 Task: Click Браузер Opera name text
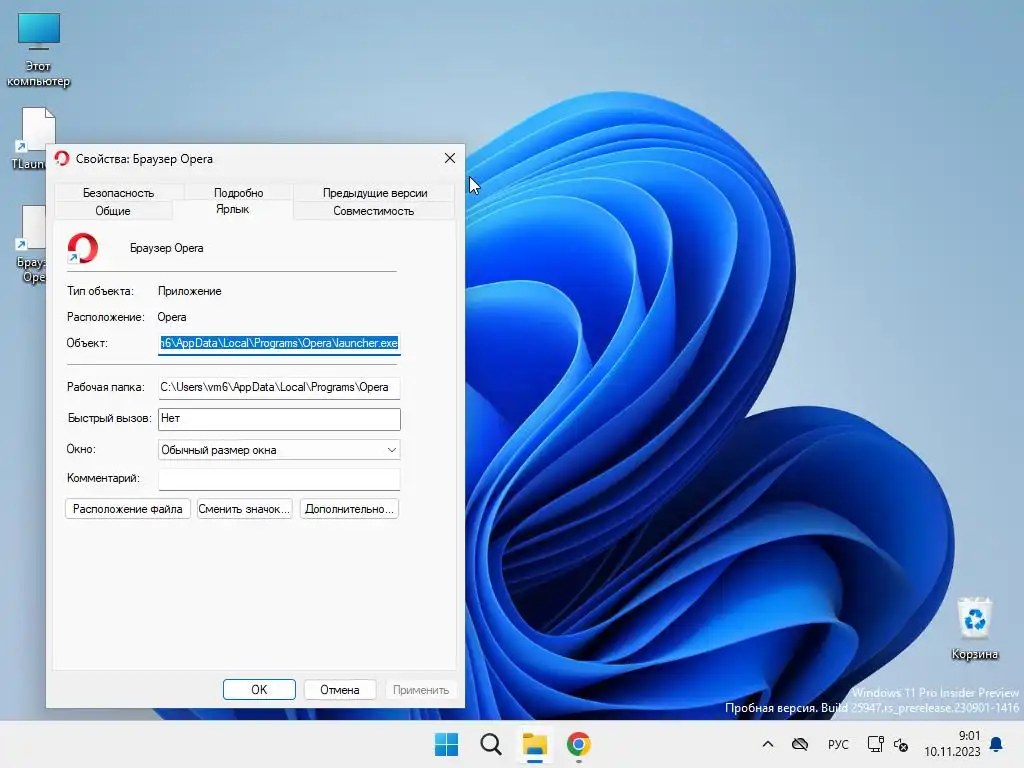click(167, 248)
